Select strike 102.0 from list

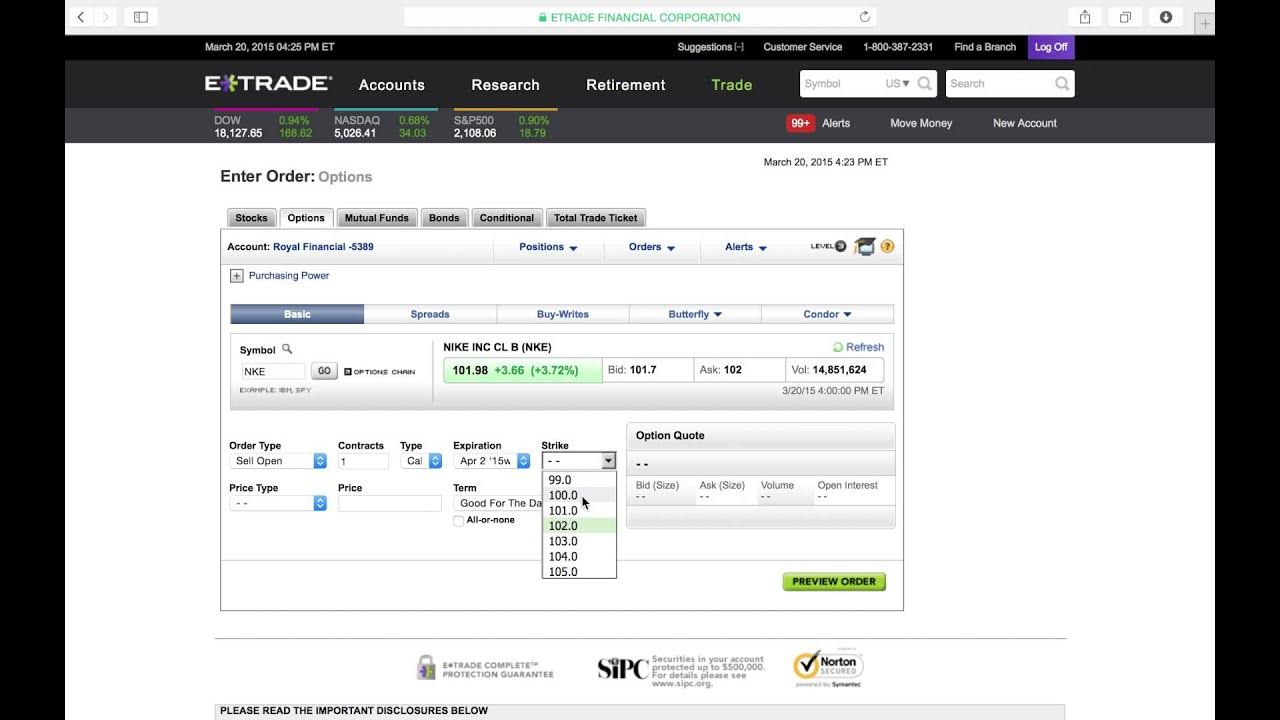pyautogui.click(x=579, y=526)
